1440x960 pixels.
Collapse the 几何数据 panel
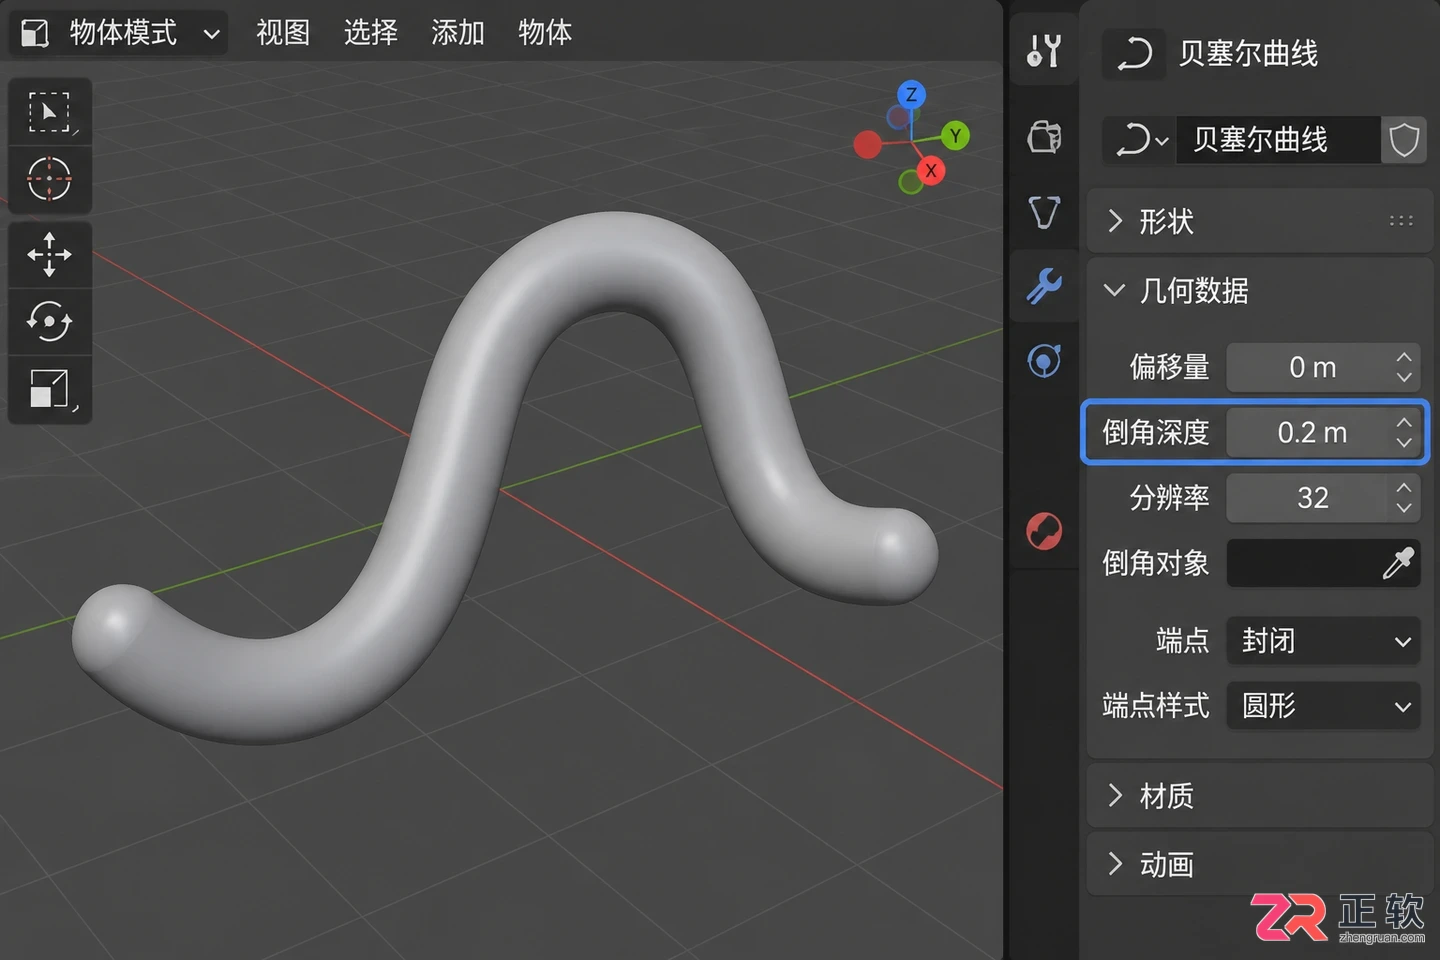1260,291
